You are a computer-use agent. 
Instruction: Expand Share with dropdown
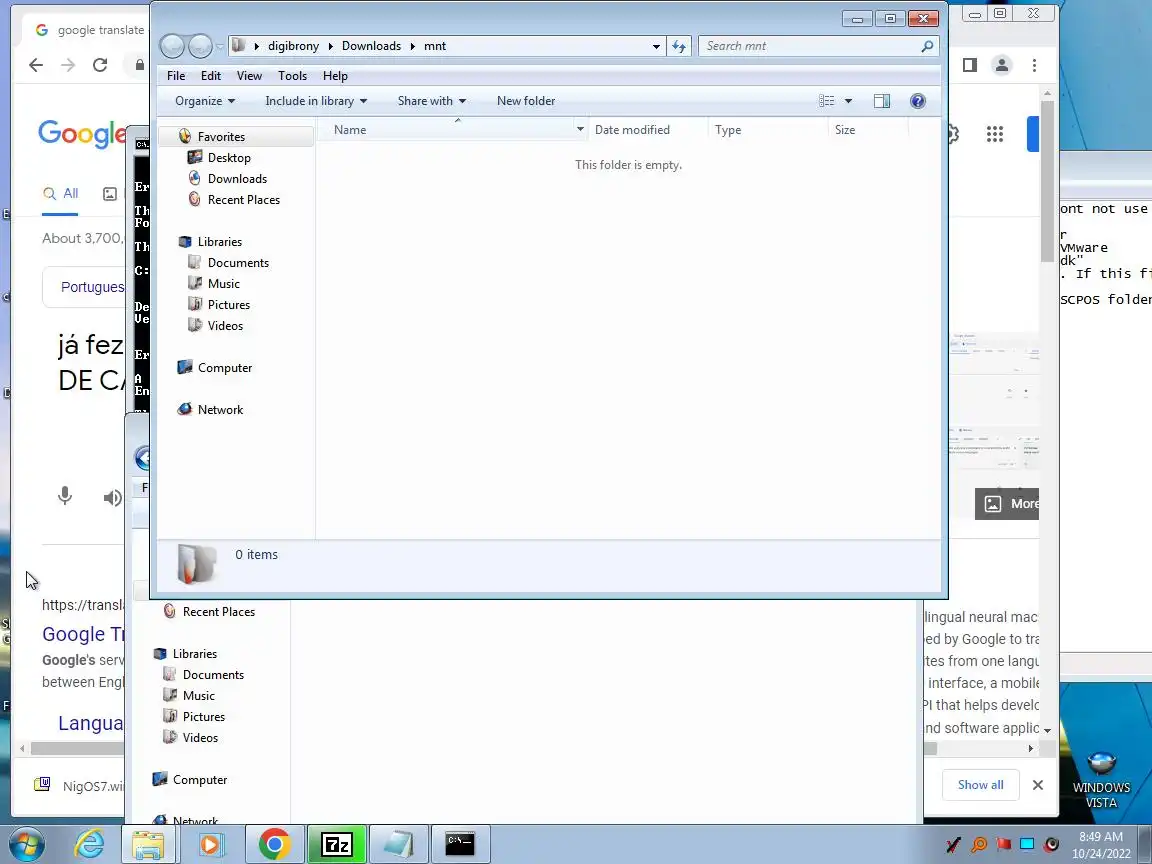[x=432, y=101]
